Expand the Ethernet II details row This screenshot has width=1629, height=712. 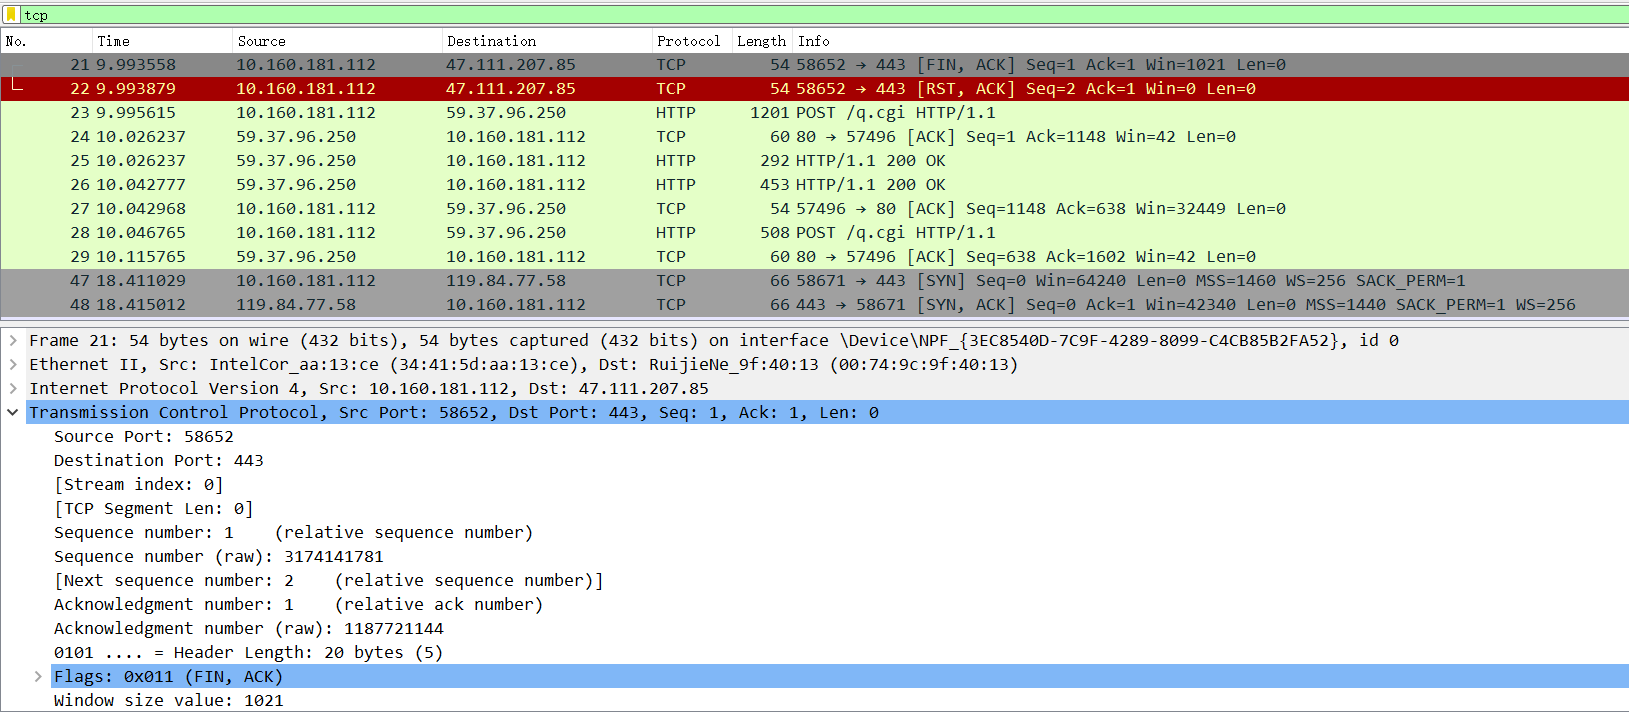13,364
